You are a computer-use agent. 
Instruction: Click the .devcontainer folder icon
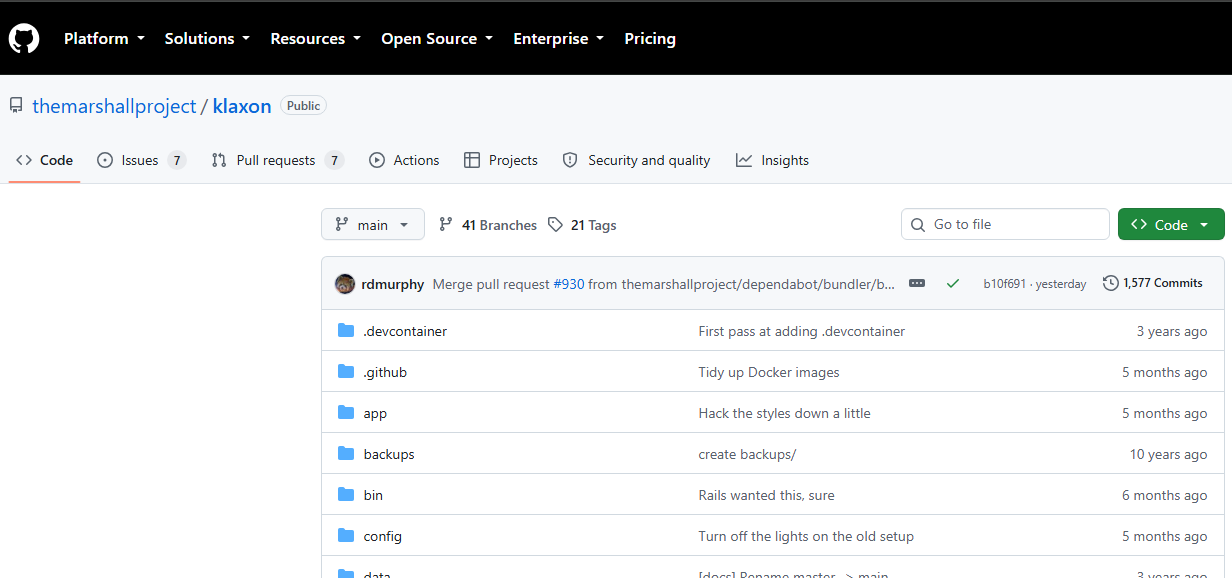346,331
